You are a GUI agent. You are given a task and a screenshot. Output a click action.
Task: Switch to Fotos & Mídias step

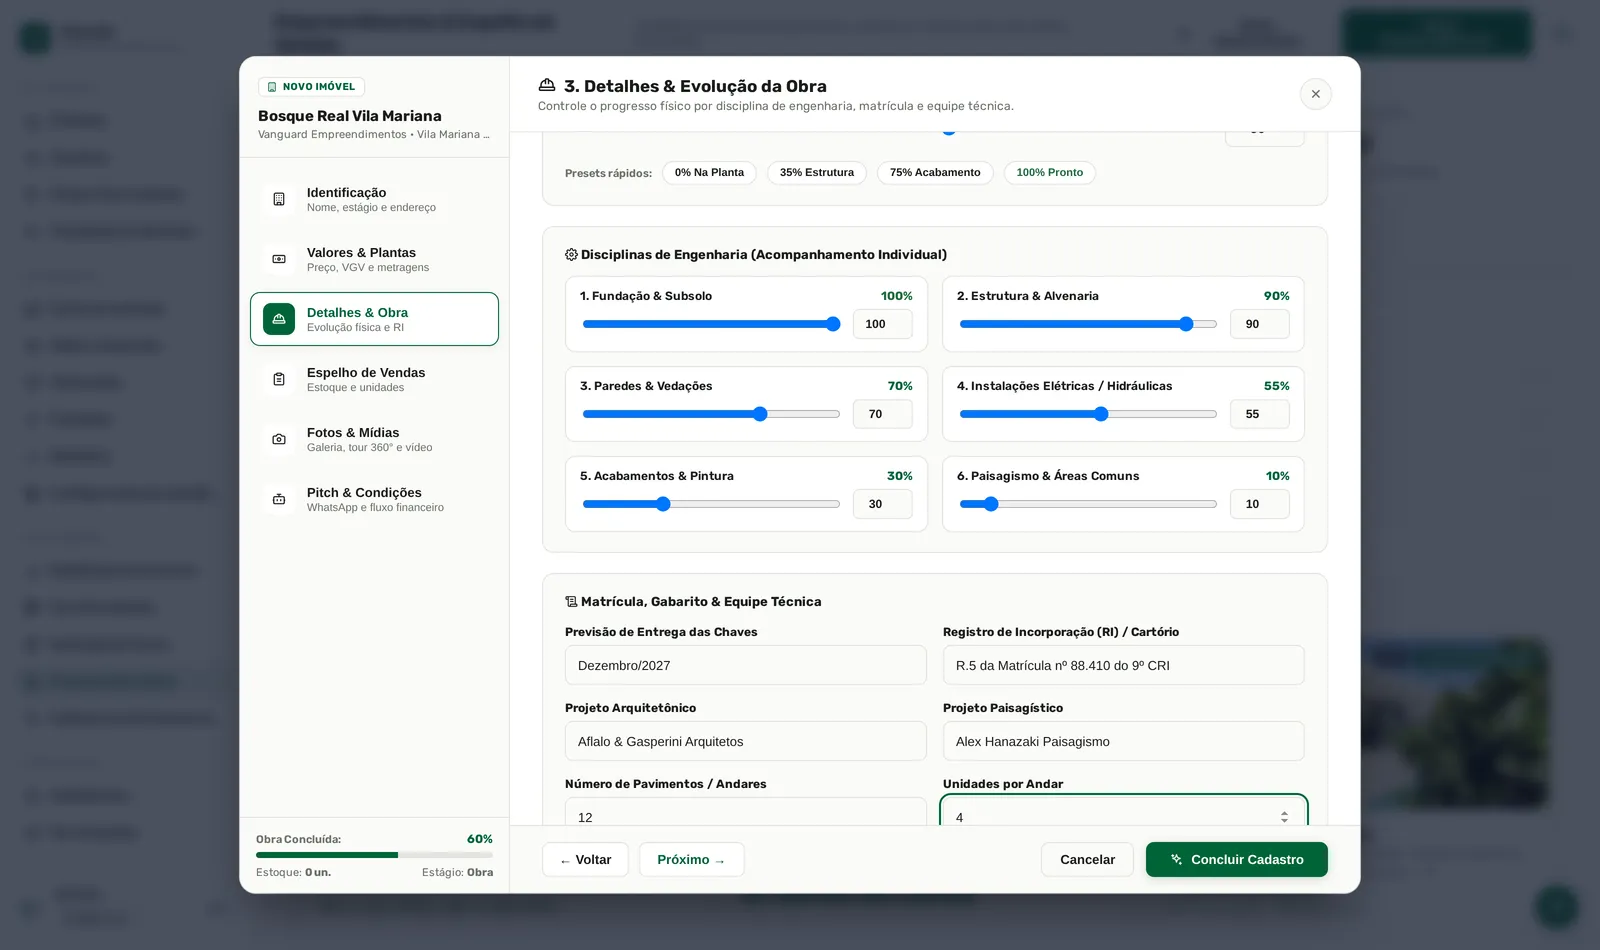tap(374, 439)
